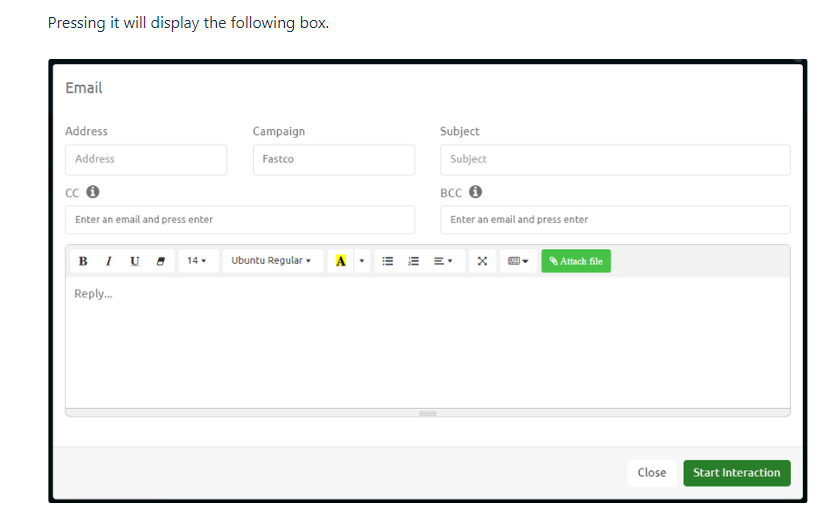
Task: Insert an ordered numbered list
Action: click(412, 261)
